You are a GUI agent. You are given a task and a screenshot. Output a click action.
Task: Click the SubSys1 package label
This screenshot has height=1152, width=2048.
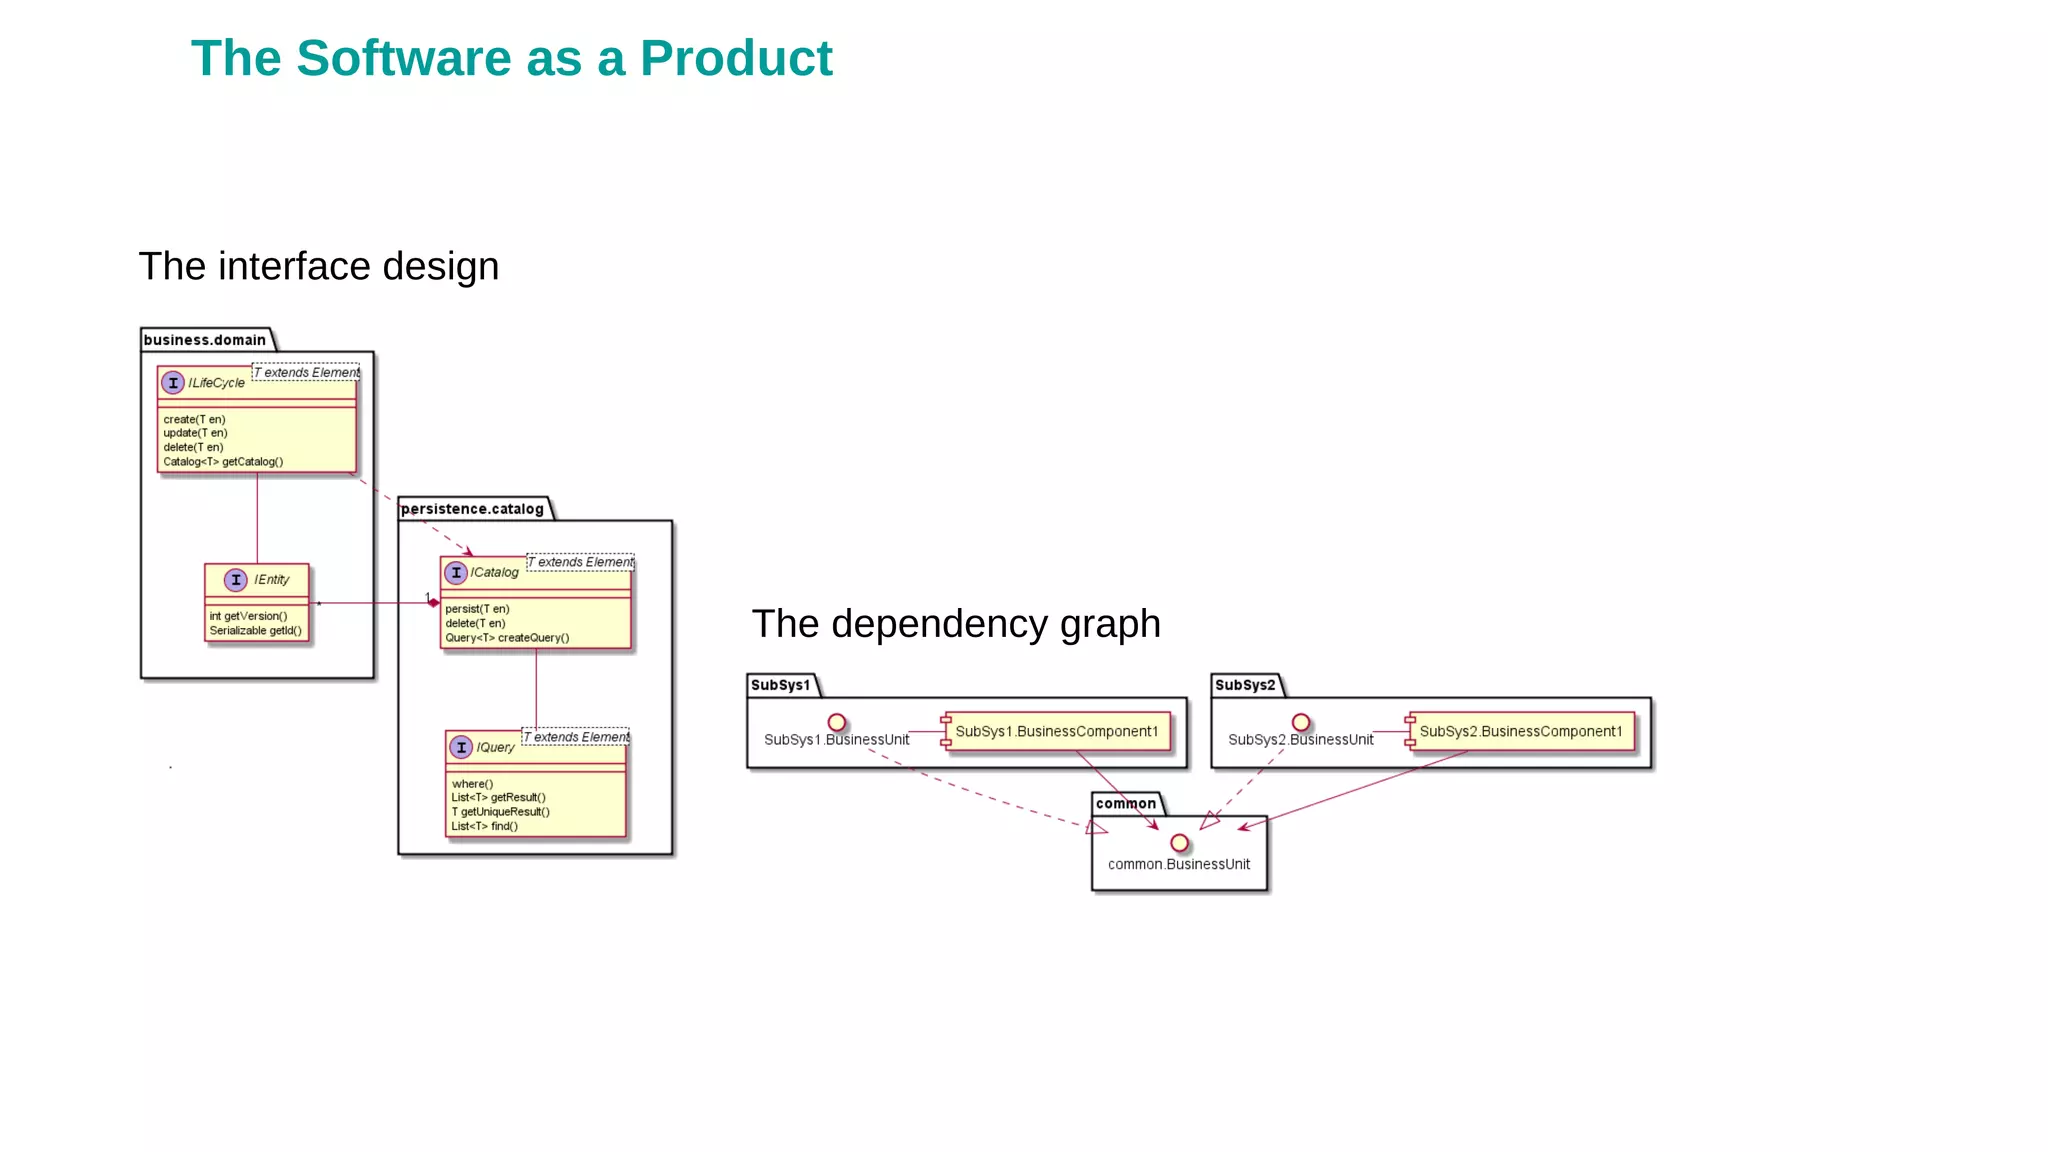coord(780,685)
